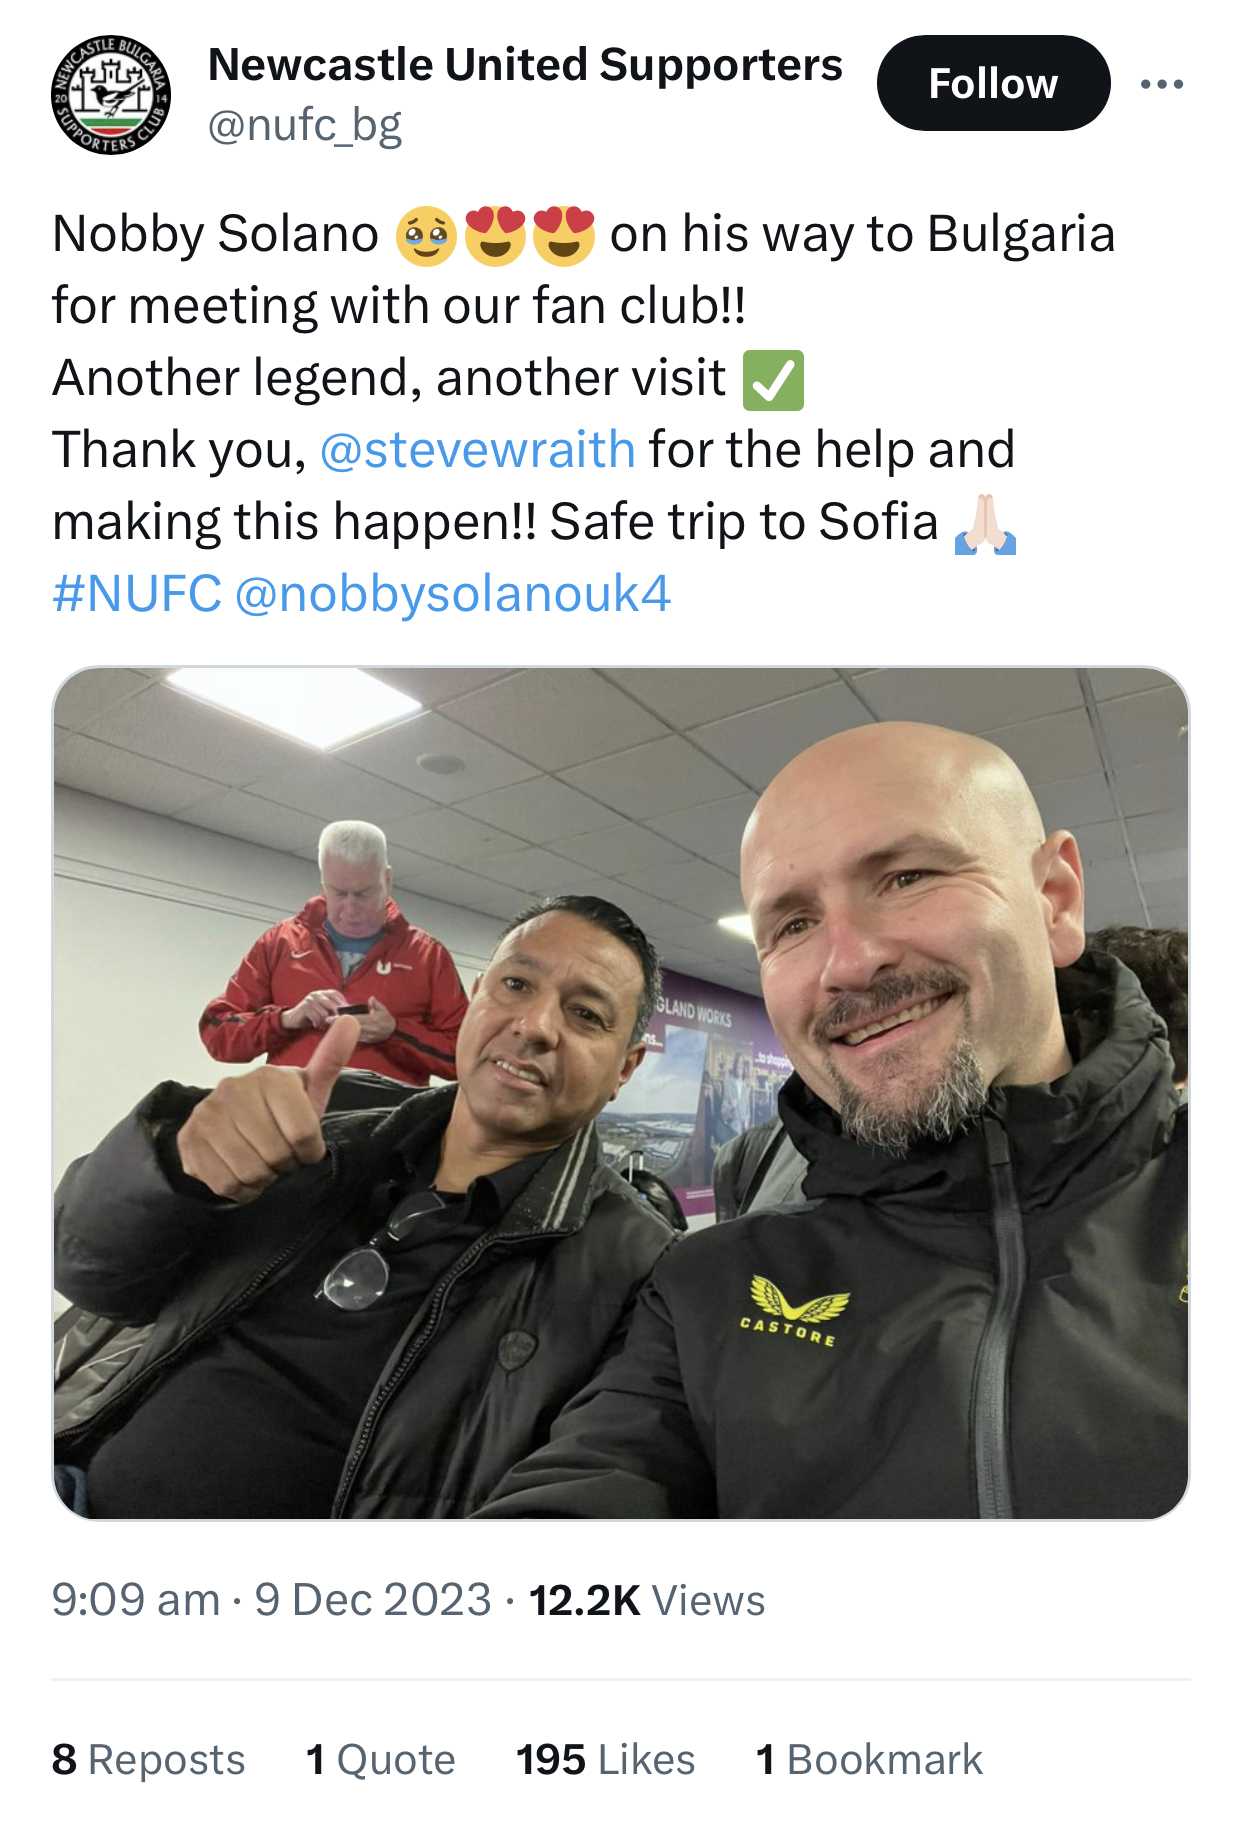The height and width of the screenshot is (1829, 1242).
Task: Click the teary smiling face emoji
Action: 427,236
